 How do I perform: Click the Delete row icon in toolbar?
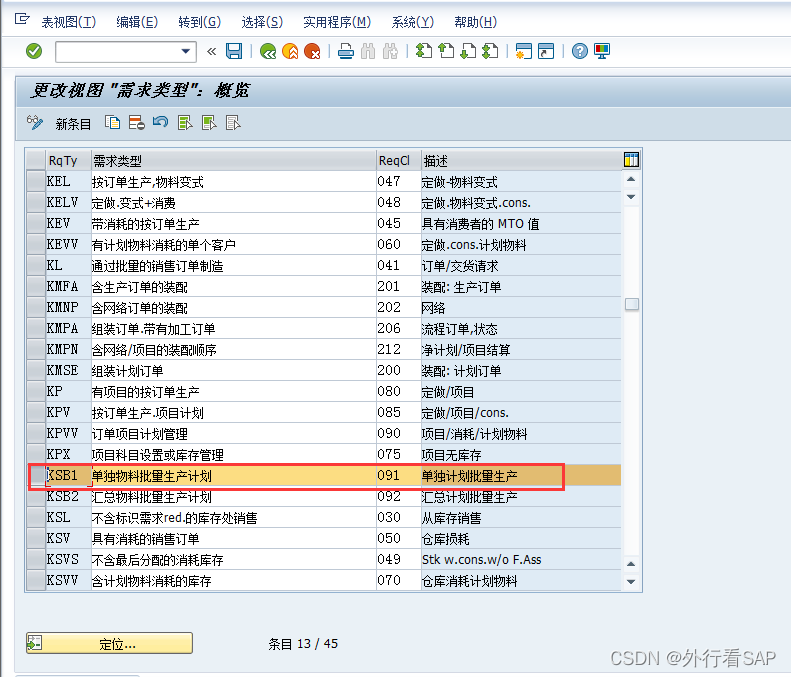click(x=136, y=123)
